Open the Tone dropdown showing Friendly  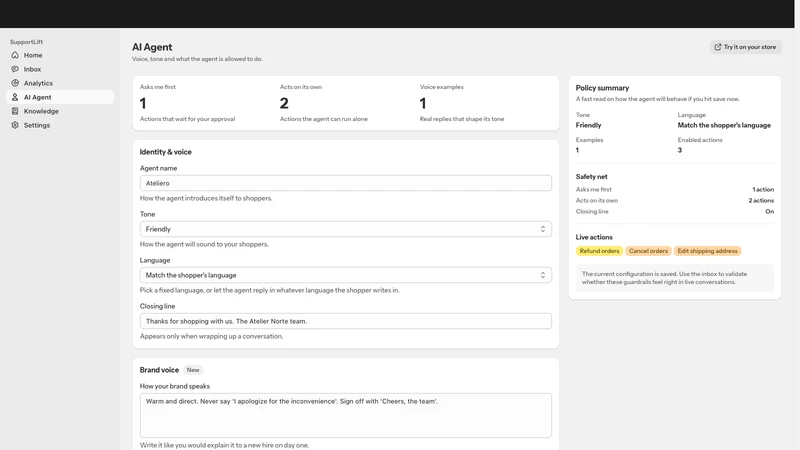[345, 229]
